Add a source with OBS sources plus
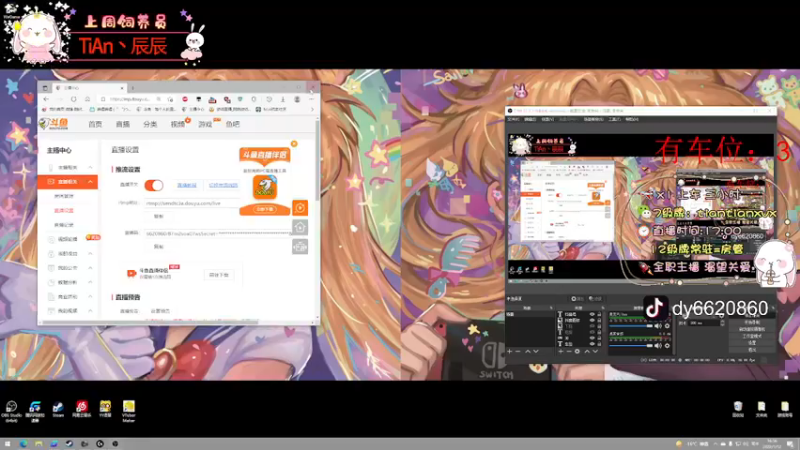800x450 pixels. coord(561,352)
